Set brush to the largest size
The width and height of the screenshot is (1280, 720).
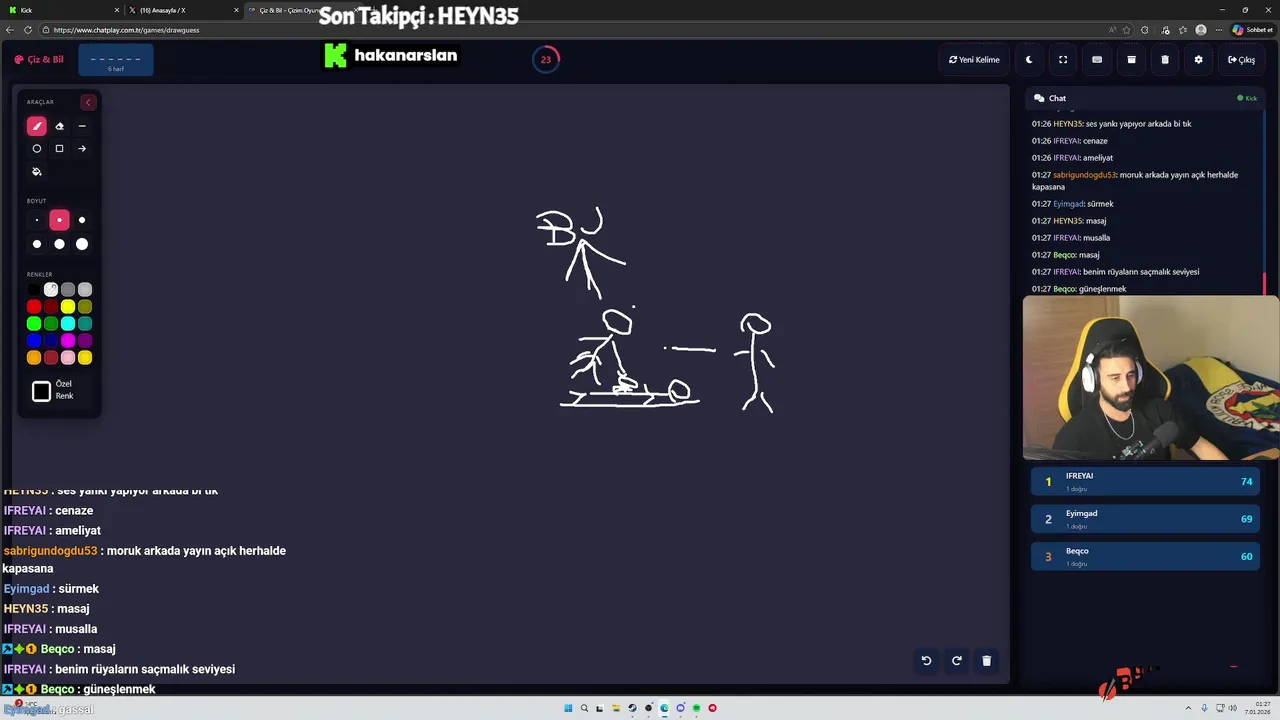pos(82,244)
